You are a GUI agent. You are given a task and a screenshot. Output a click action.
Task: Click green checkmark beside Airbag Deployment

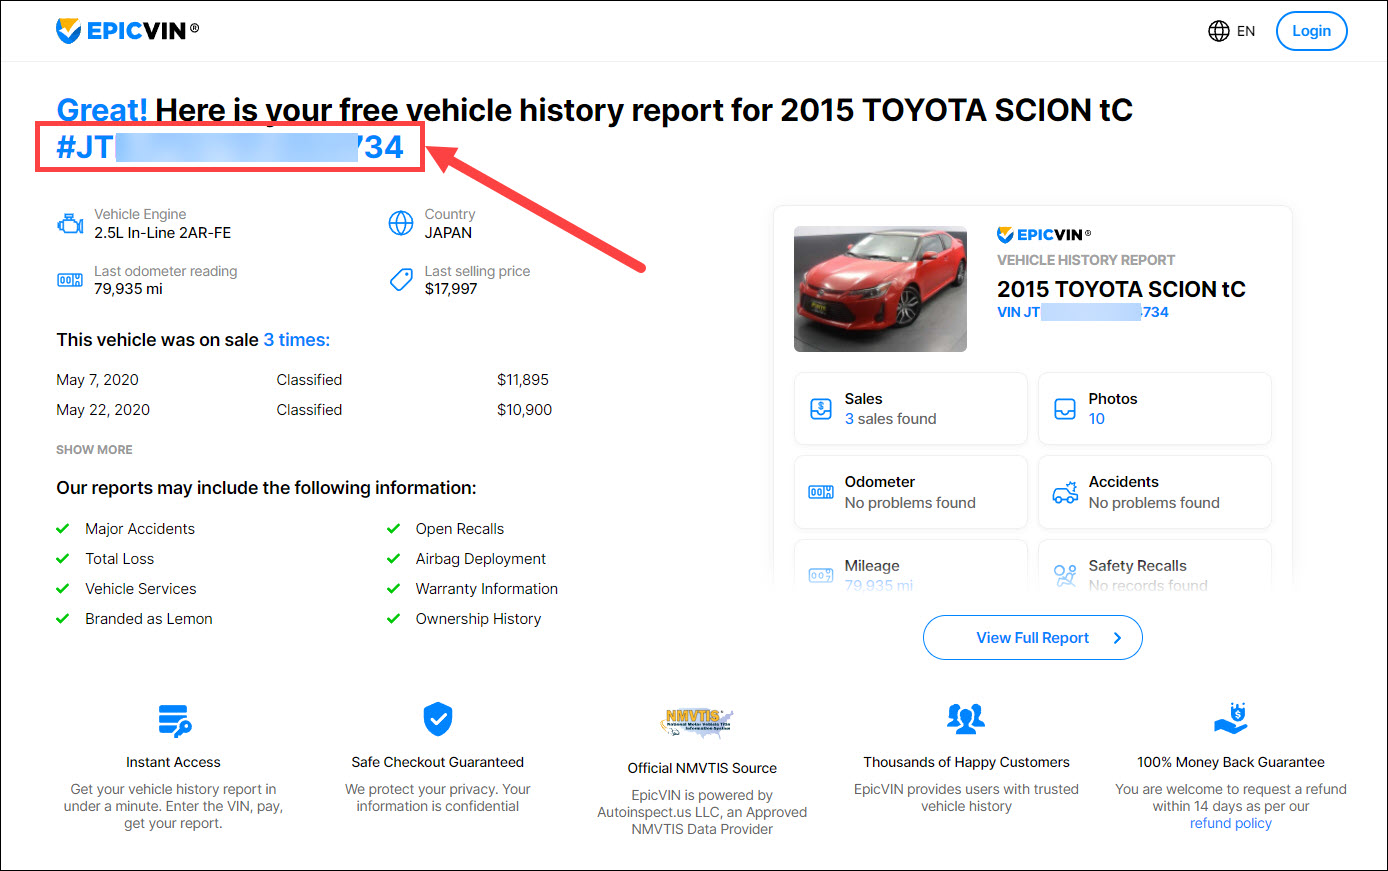394,559
